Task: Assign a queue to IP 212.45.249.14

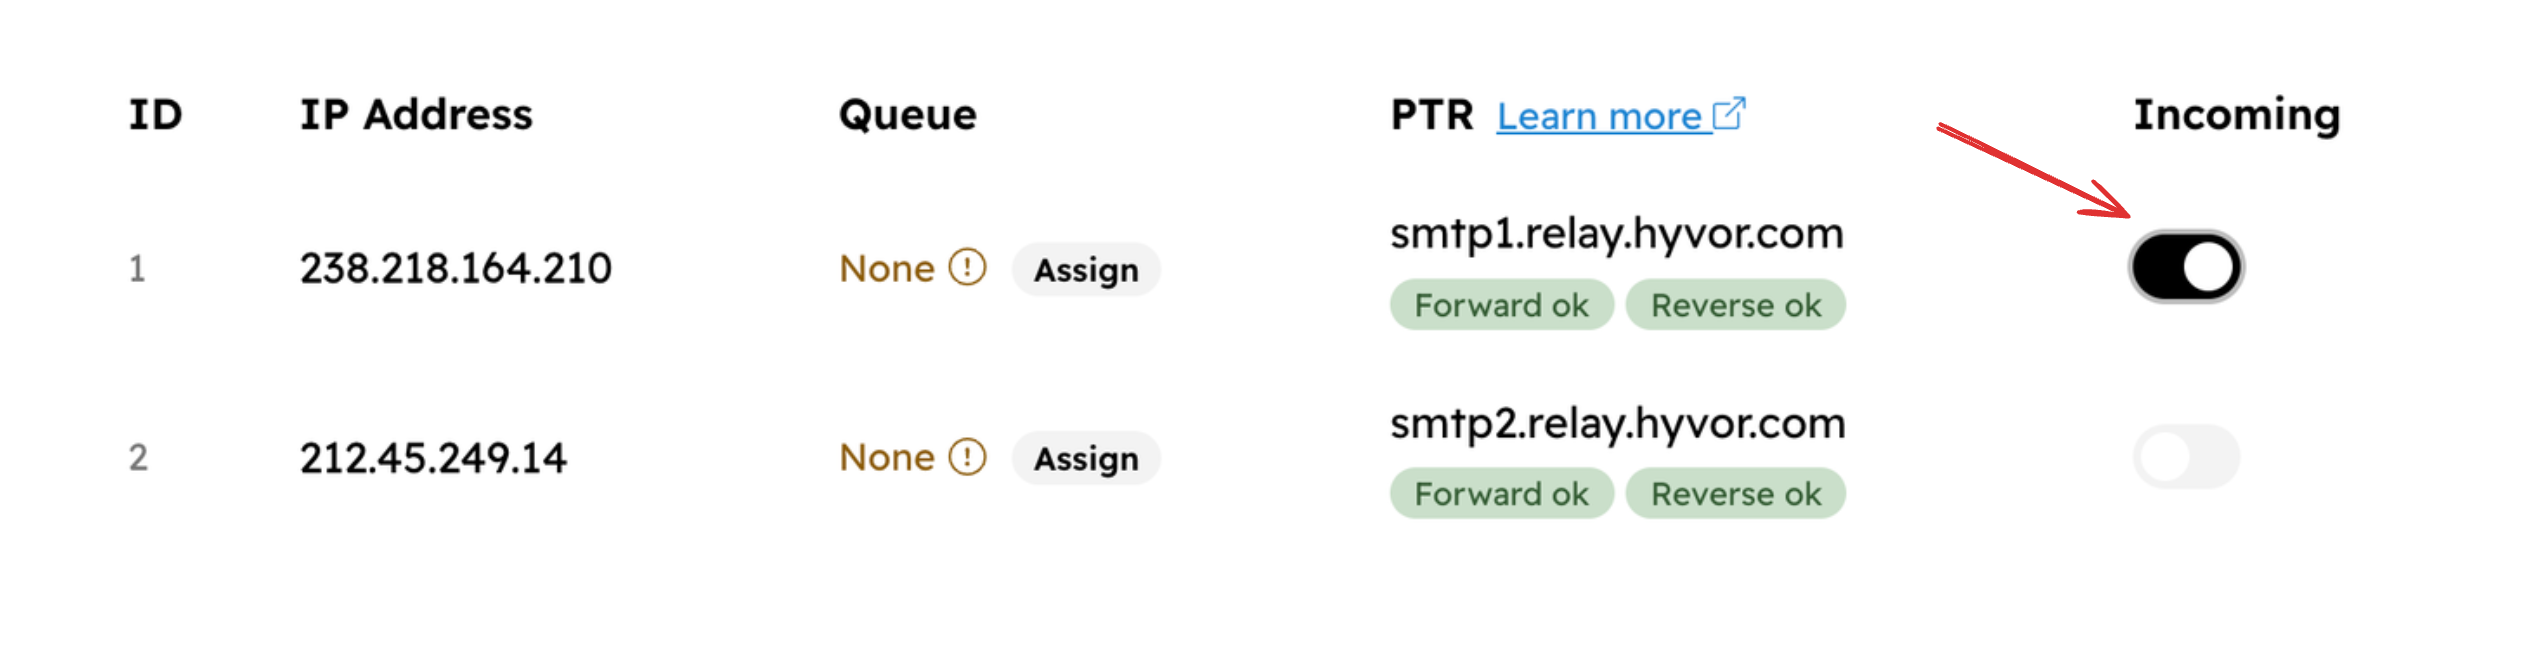Action: tap(1086, 459)
